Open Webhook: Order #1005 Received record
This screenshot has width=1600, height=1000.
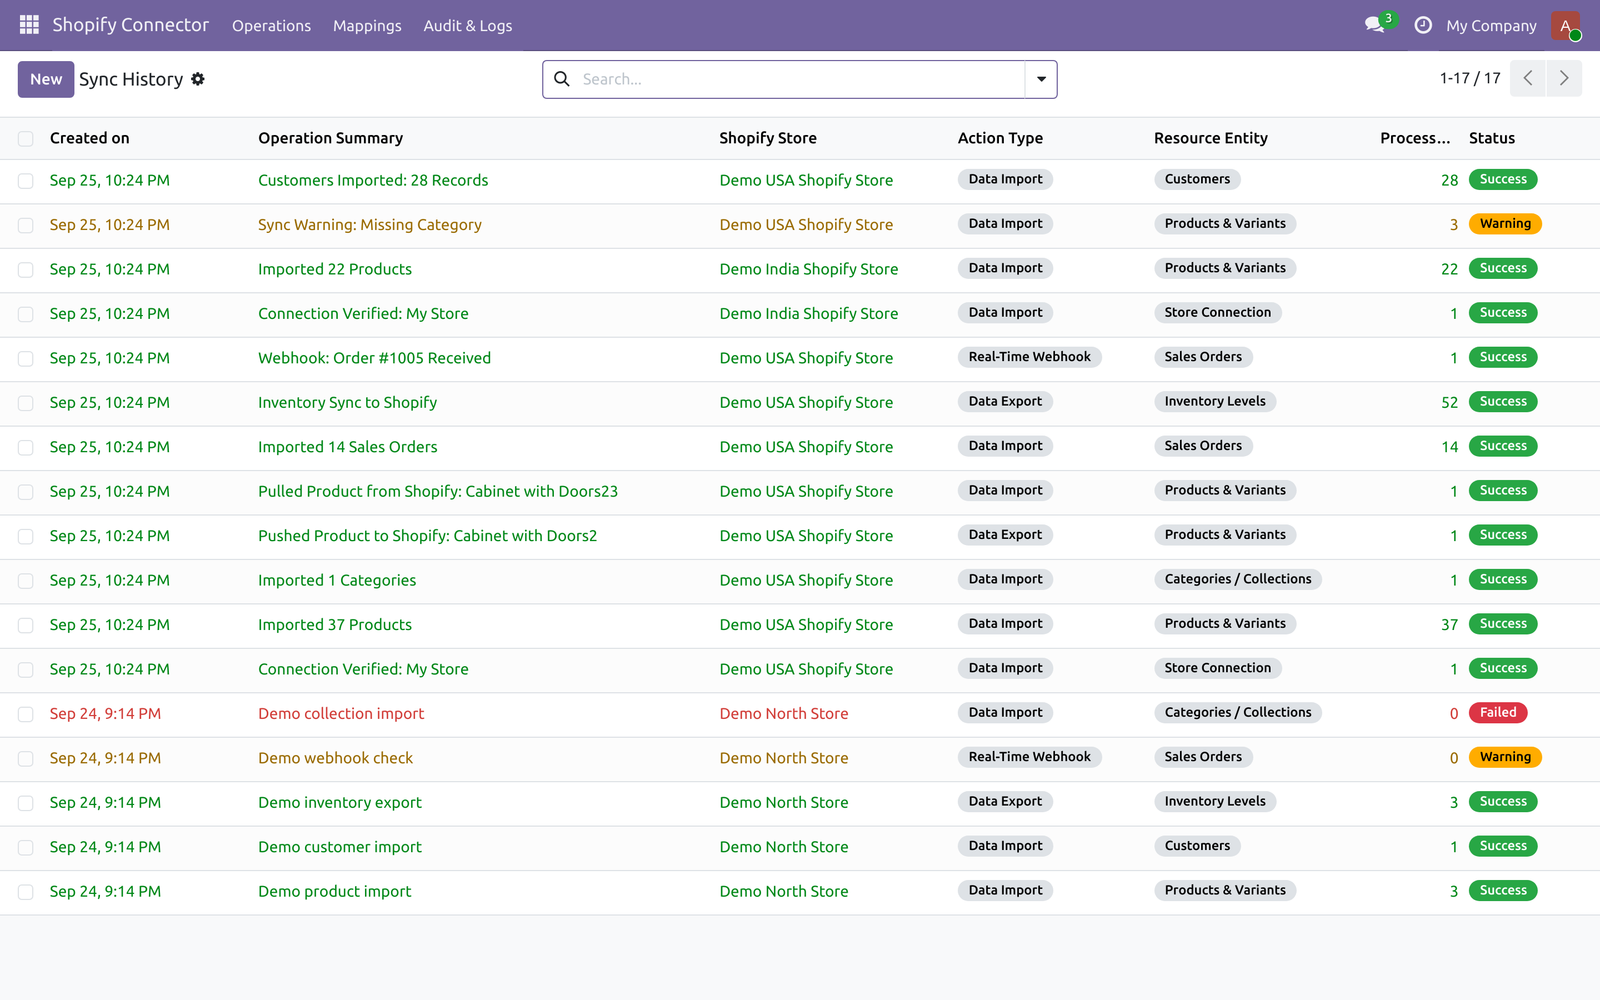(x=374, y=358)
